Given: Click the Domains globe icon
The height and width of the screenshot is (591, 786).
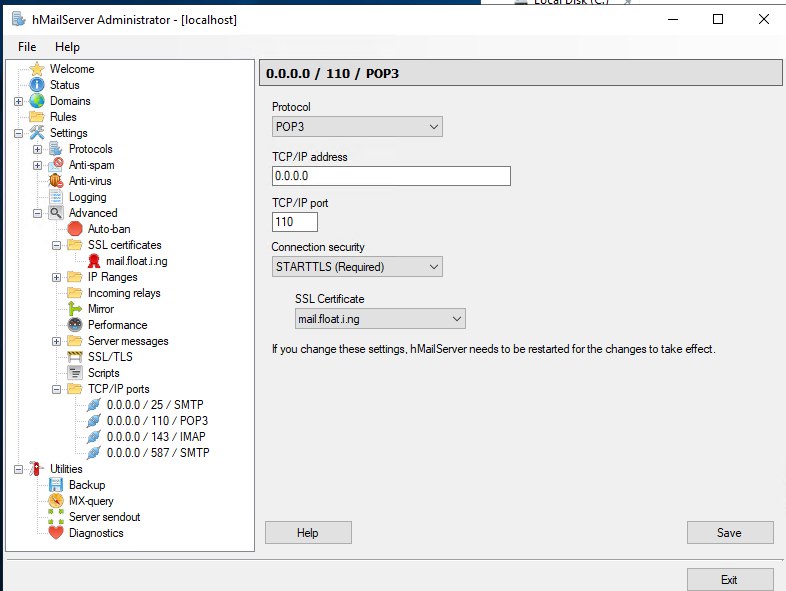Looking at the screenshot, I should point(37,101).
